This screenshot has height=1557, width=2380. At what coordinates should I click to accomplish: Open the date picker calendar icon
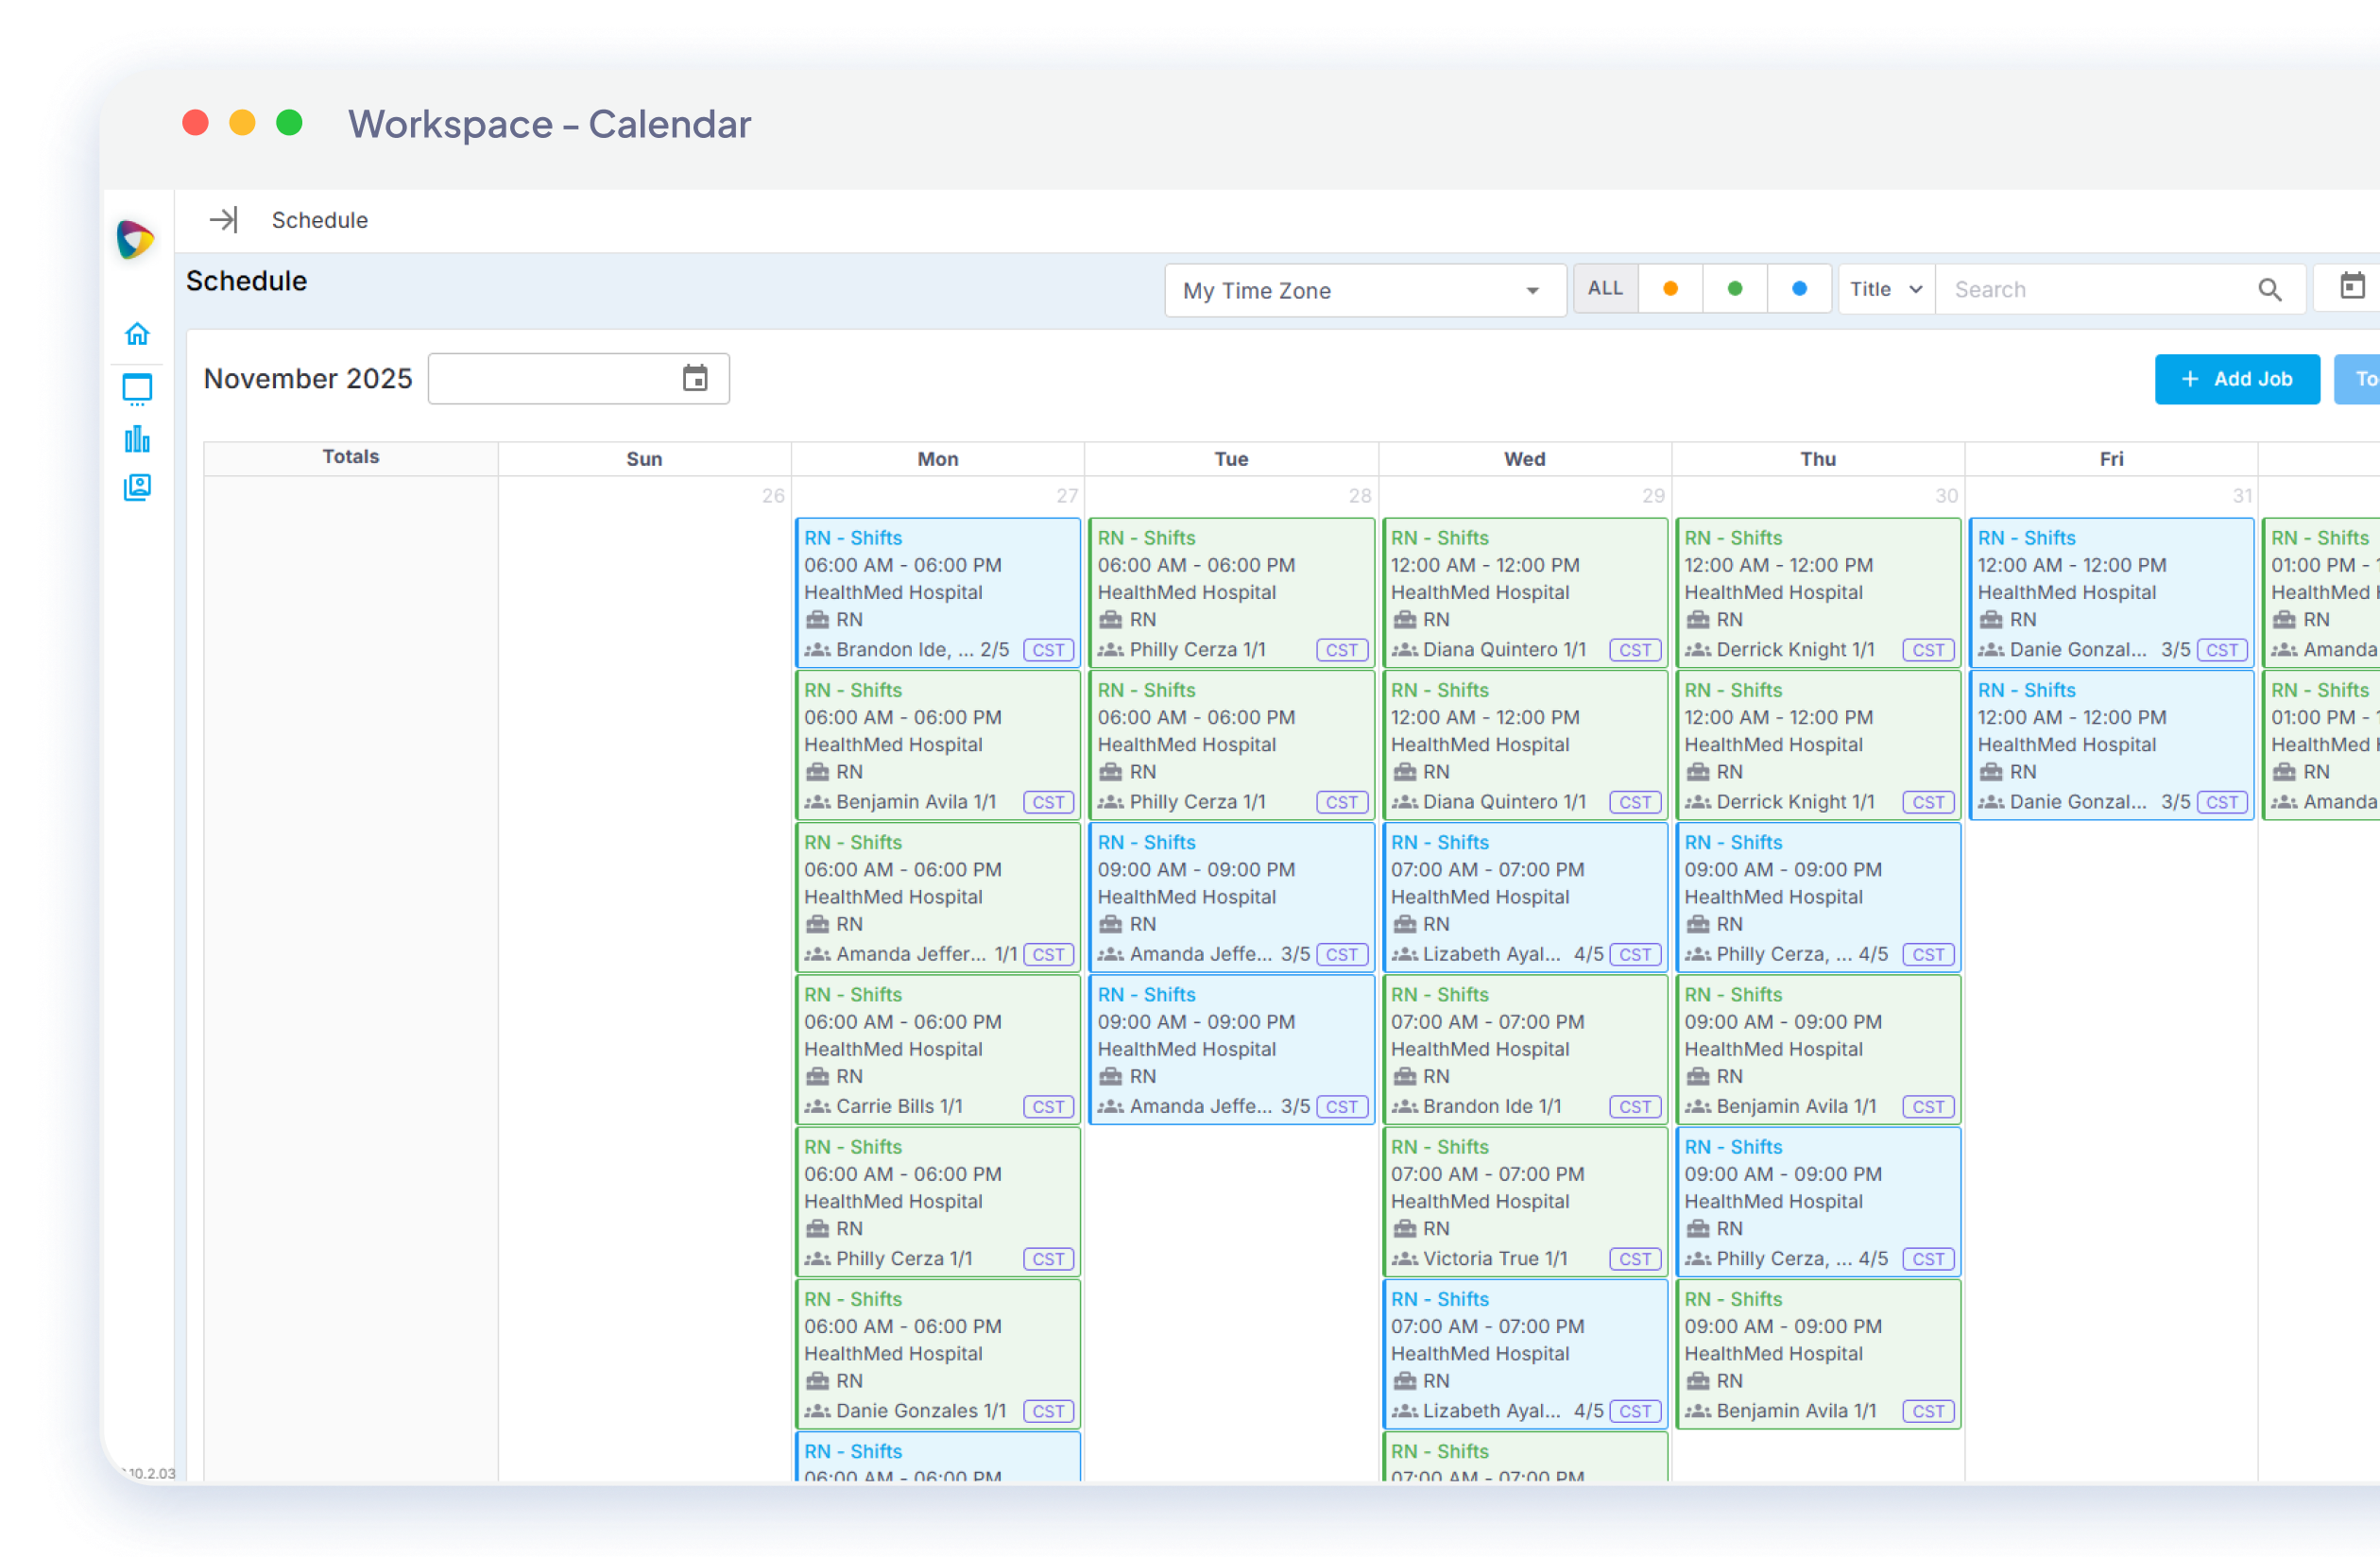(695, 379)
